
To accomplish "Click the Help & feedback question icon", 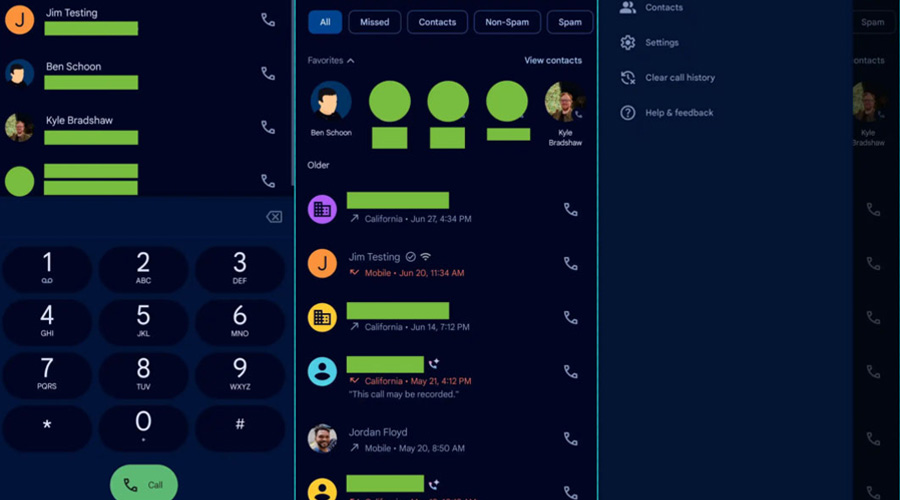I will (628, 113).
